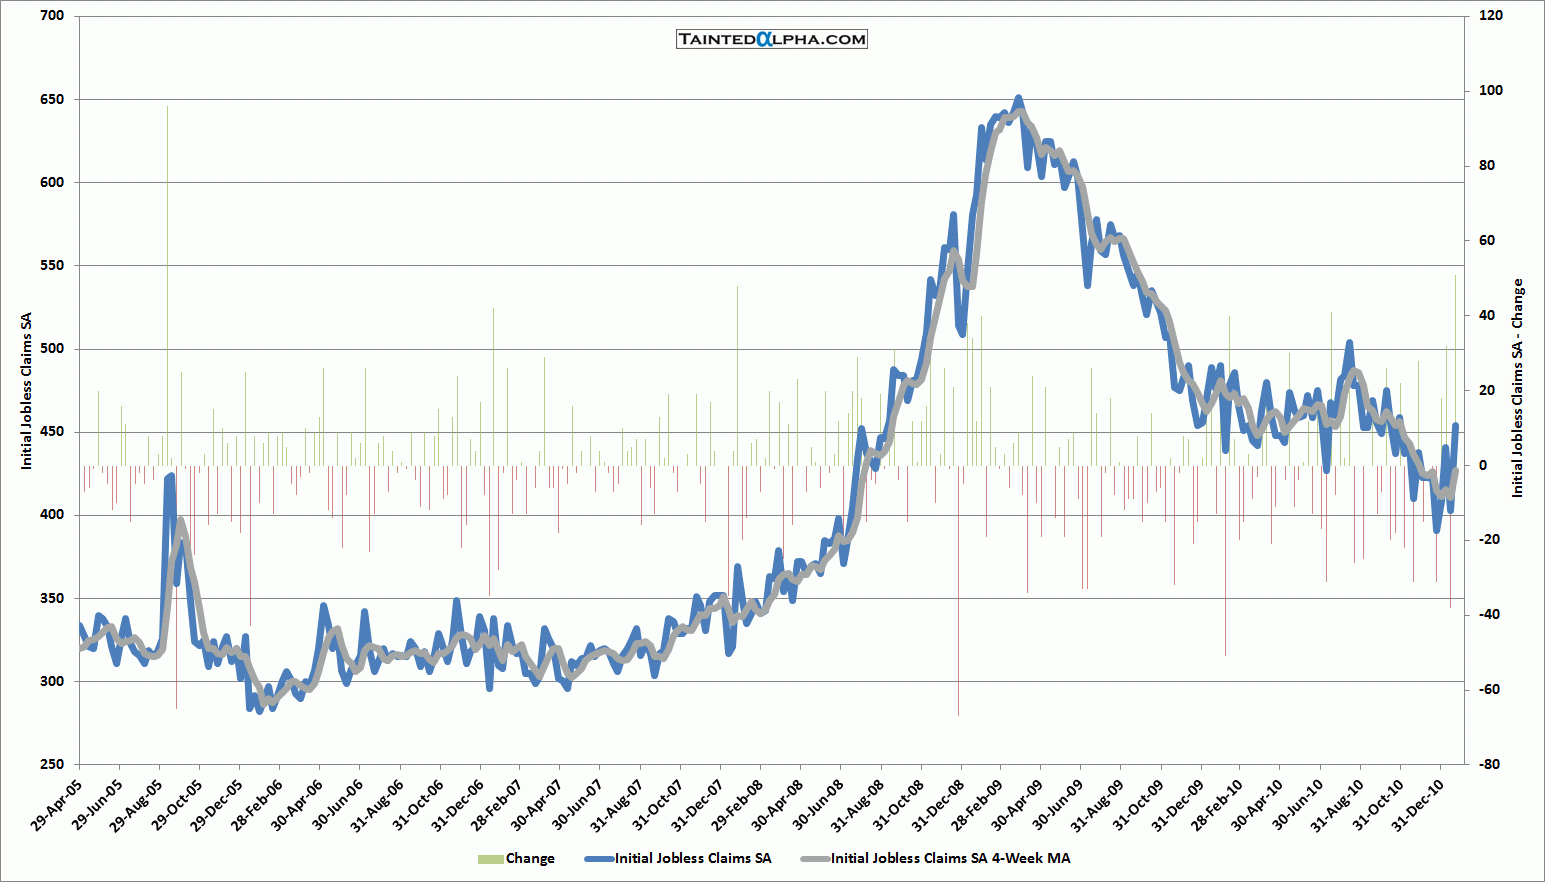
Task: Click the 0 value on right axis
Action: click(x=1483, y=465)
